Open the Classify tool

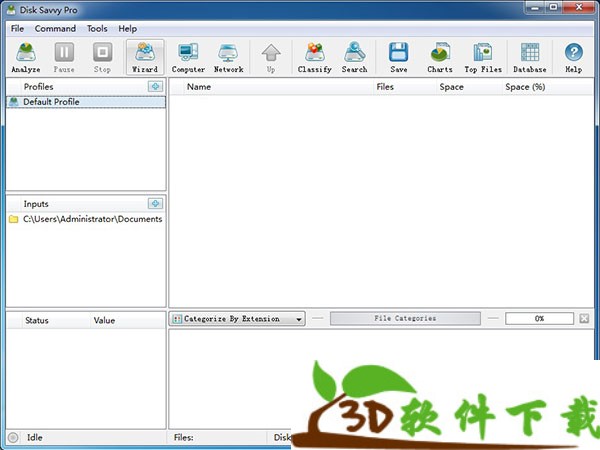pos(315,57)
